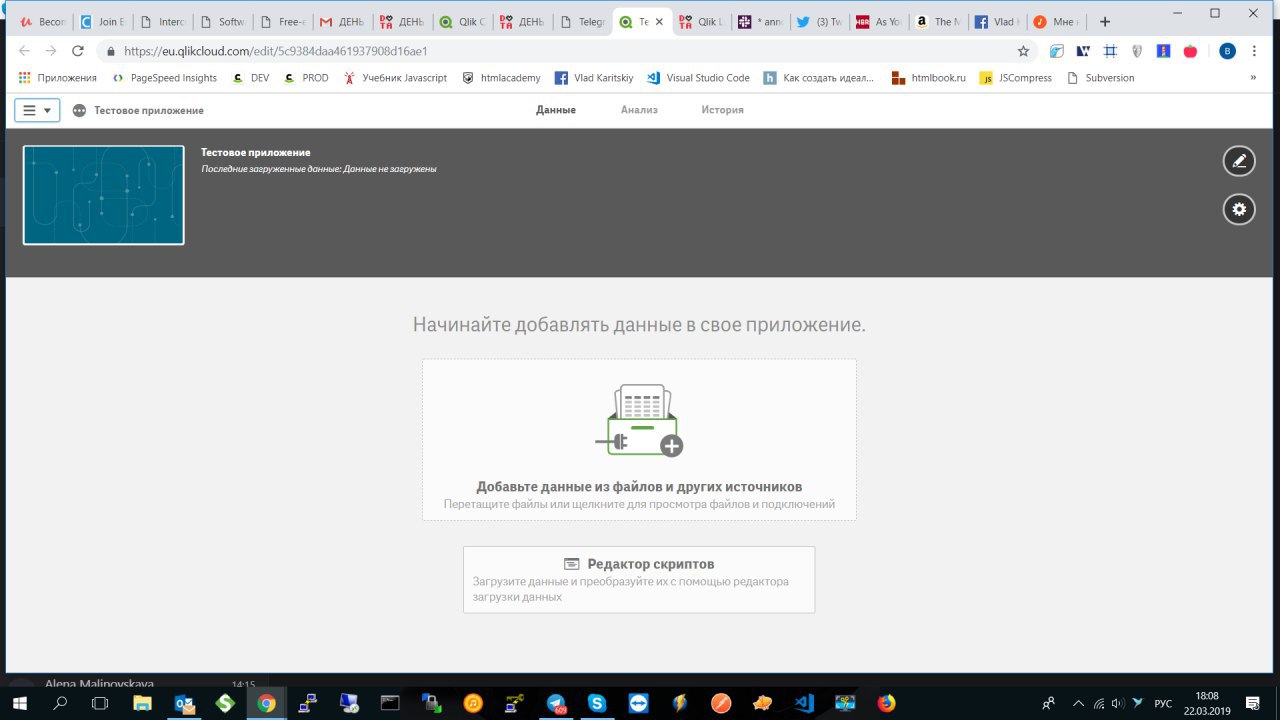Switch to the Gmail ДЕНЬ tab

coord(342,22)
